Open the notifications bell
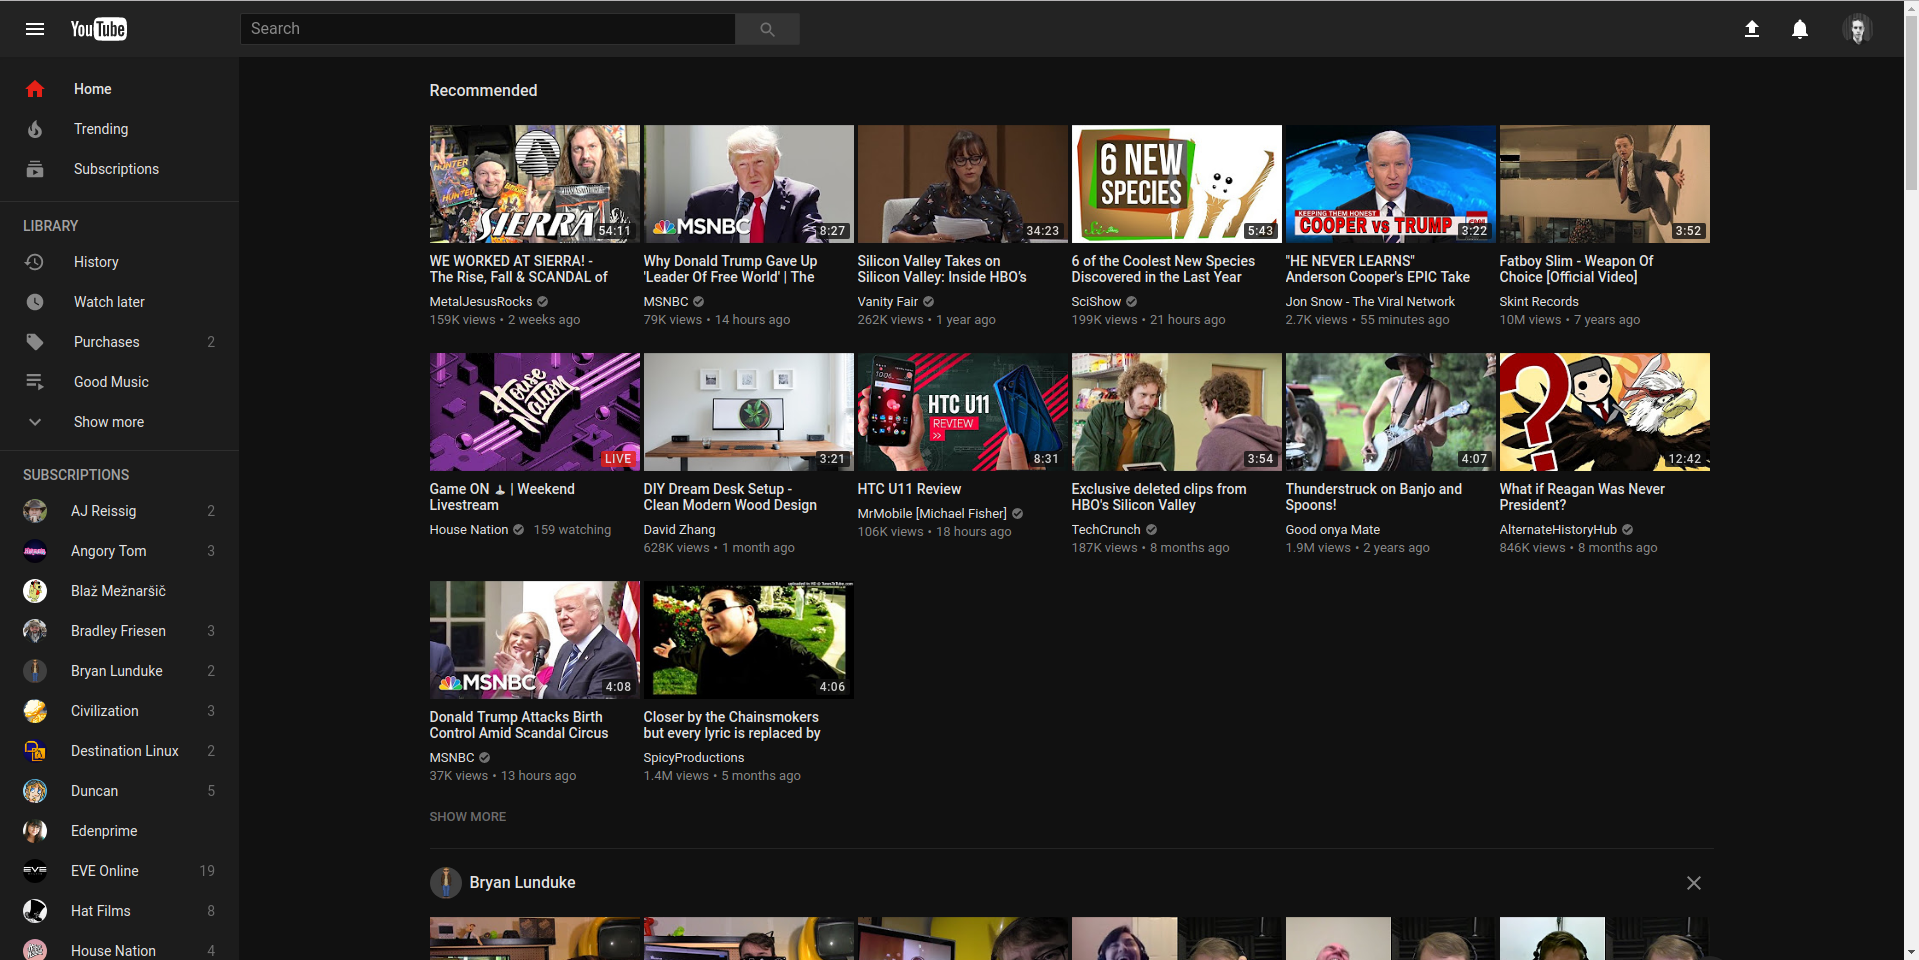Screen dimensions: 1919x960 1800,29
